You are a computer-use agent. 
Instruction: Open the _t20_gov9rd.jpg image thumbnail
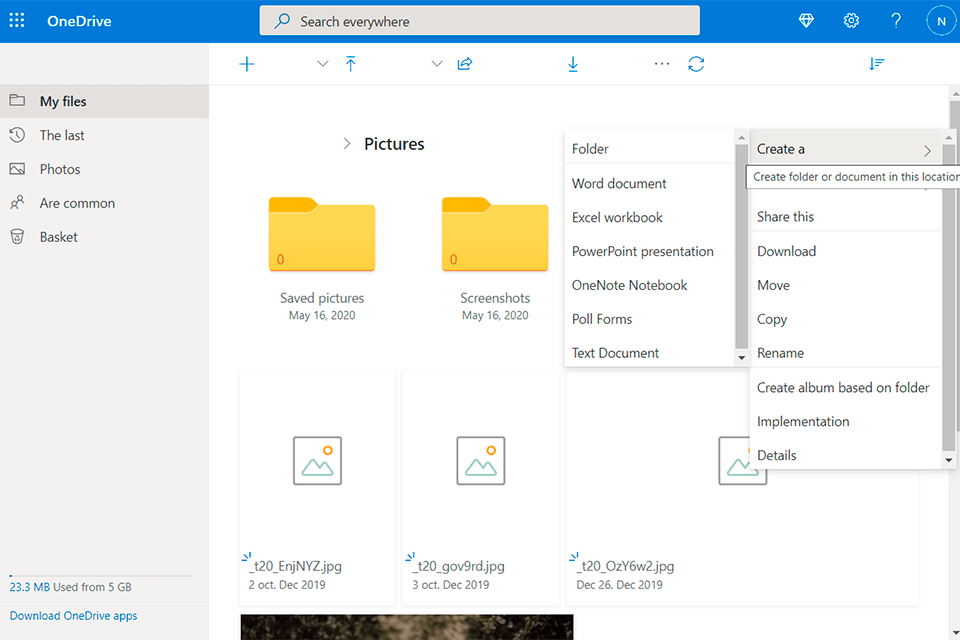pyautogui.click(x=481, y=461)
